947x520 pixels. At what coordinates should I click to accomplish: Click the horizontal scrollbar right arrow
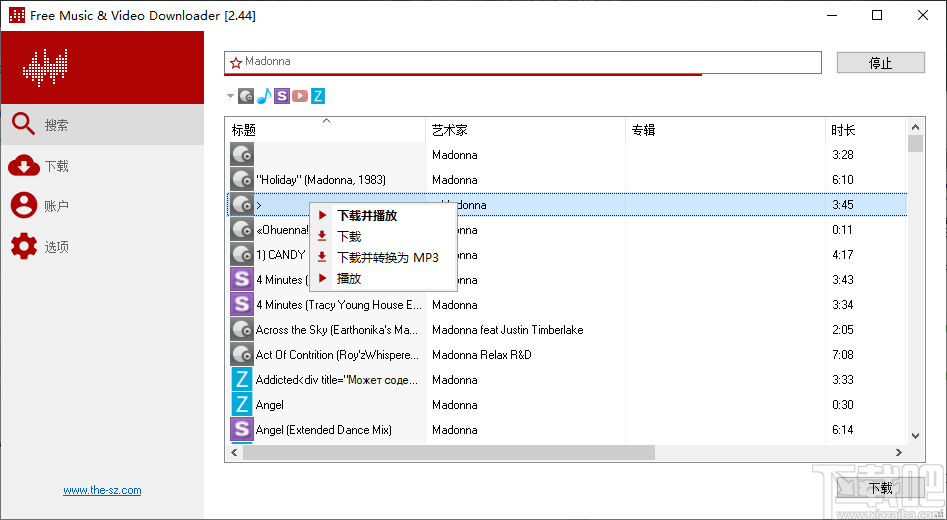(x=899, y=452)
